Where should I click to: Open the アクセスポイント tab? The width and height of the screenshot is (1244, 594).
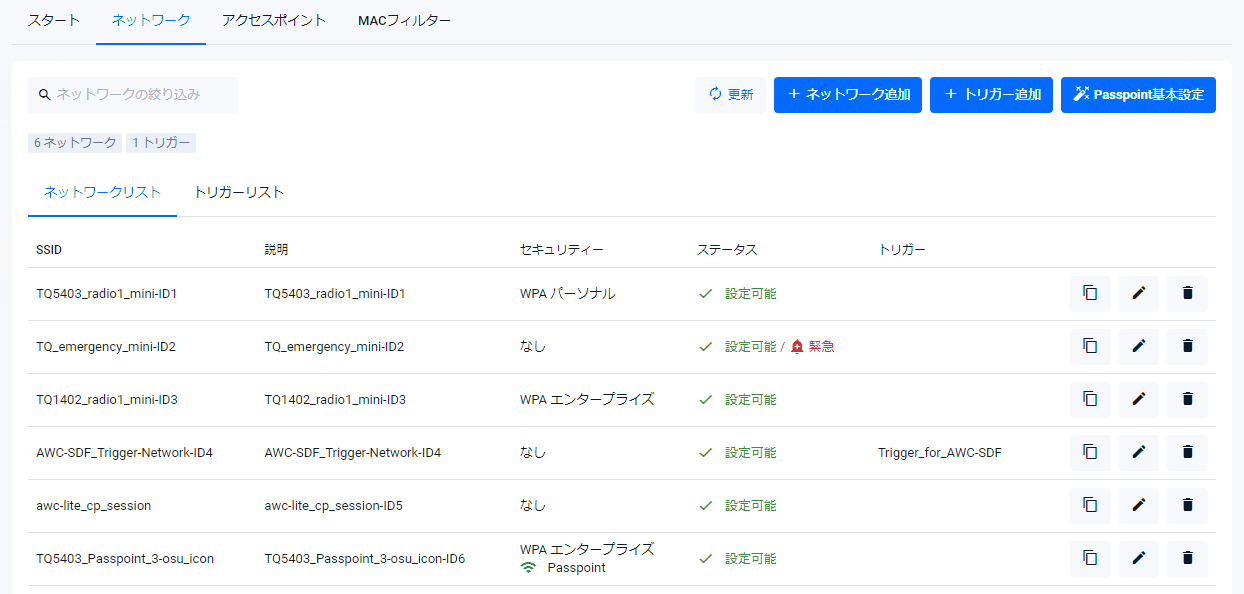(x=274, y=21)
